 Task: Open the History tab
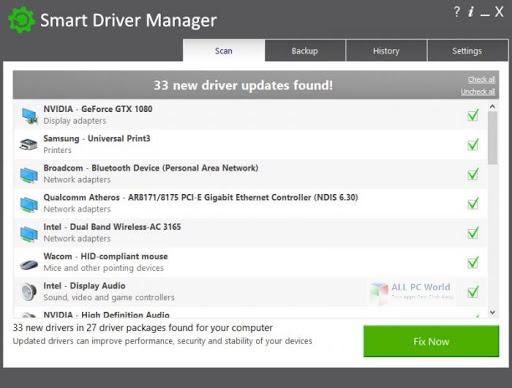(x=386, y=51)
